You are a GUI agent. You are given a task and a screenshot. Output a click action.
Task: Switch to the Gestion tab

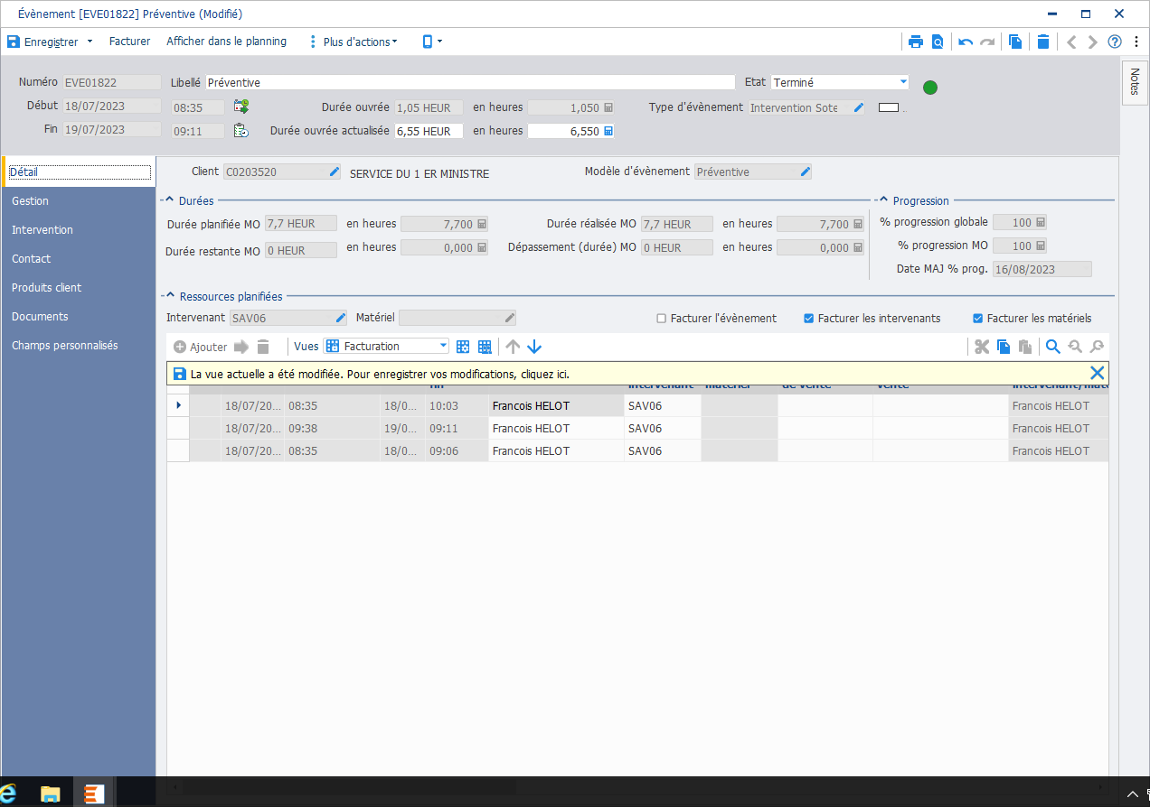tap(79, 201)
